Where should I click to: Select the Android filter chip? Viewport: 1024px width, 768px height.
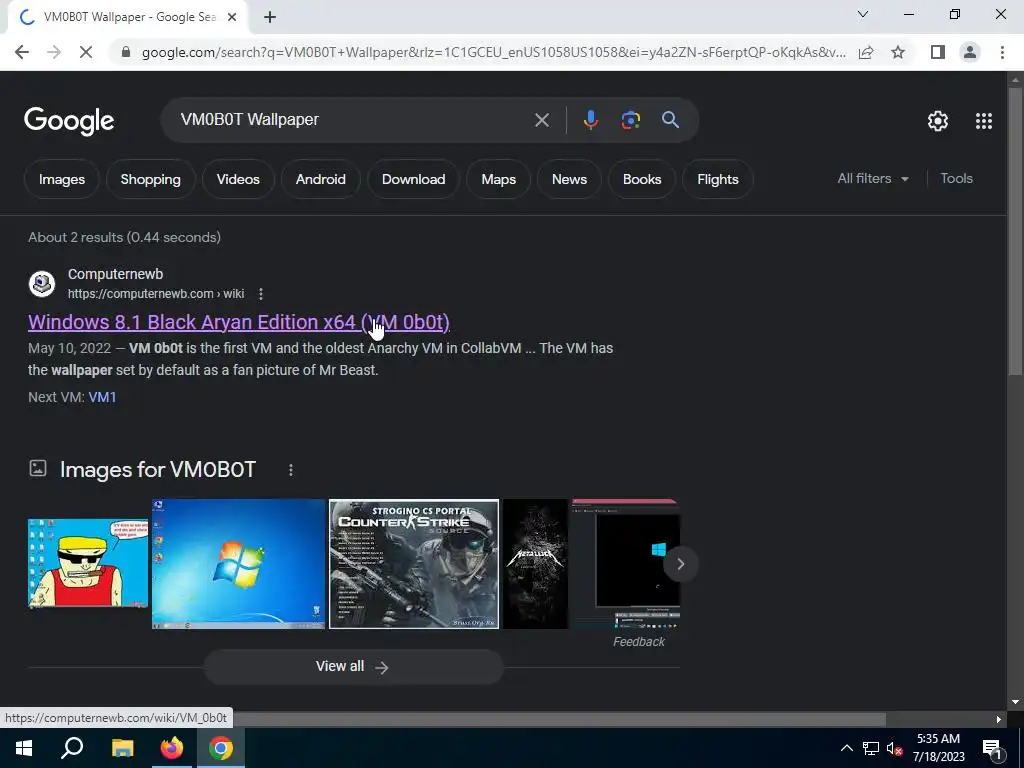point(321,180)
